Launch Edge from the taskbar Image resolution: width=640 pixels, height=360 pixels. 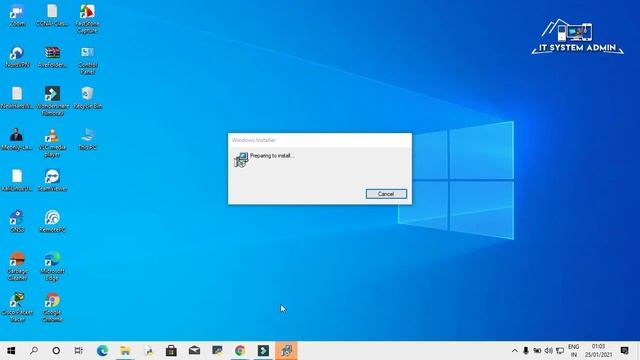point(102,351)
